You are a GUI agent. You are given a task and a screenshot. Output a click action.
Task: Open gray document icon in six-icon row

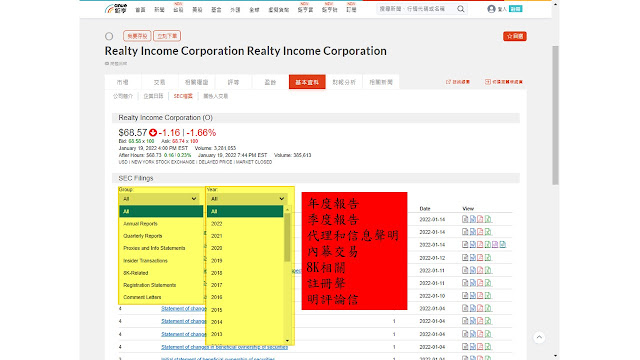click(x=465, y=244)
